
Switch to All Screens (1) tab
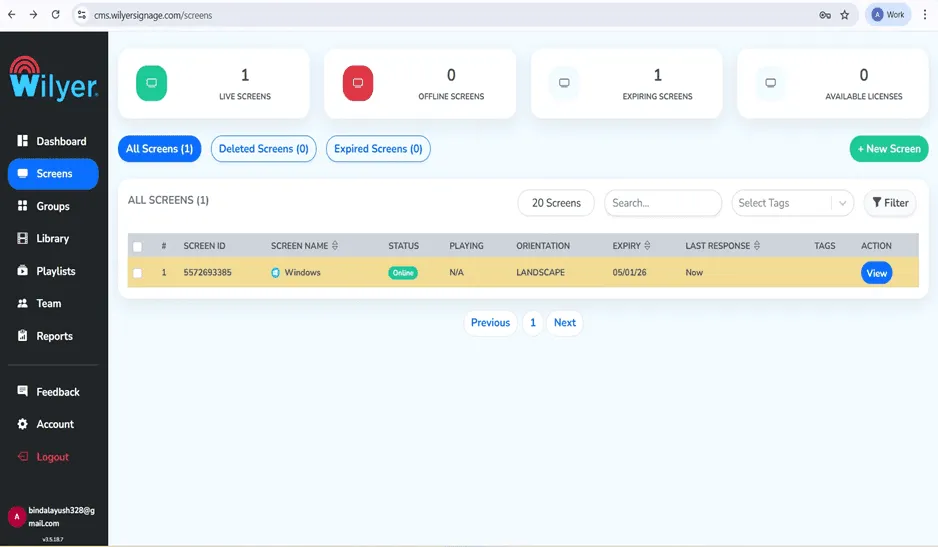(159, 148)
